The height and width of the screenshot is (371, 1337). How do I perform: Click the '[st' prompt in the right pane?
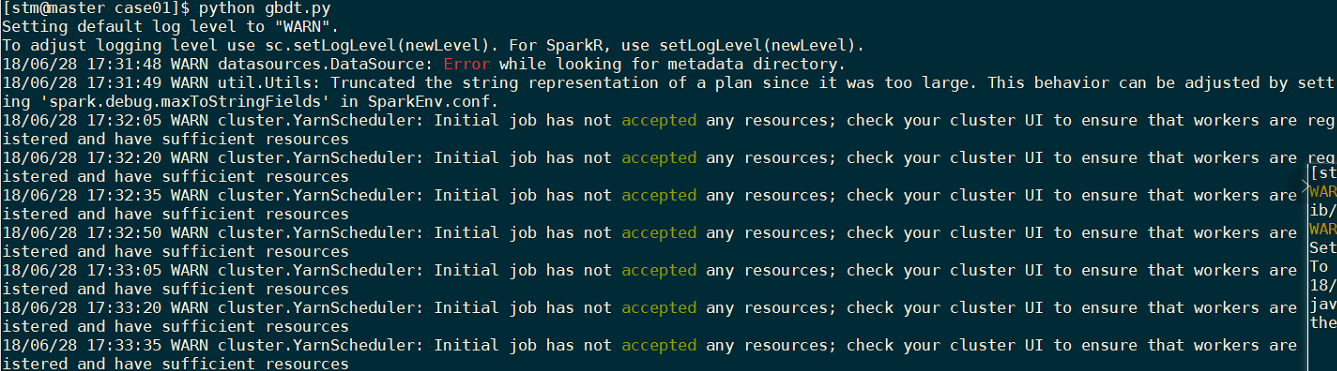click(1323, 171)
